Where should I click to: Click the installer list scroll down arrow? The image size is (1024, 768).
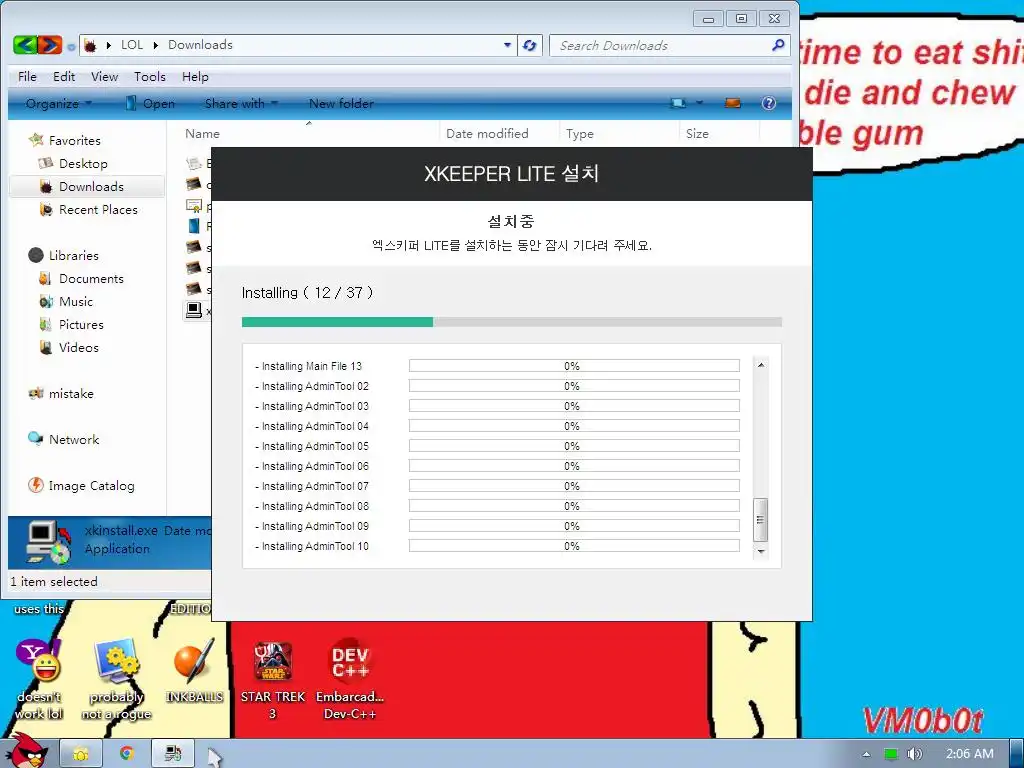click(x=761, y=552)
